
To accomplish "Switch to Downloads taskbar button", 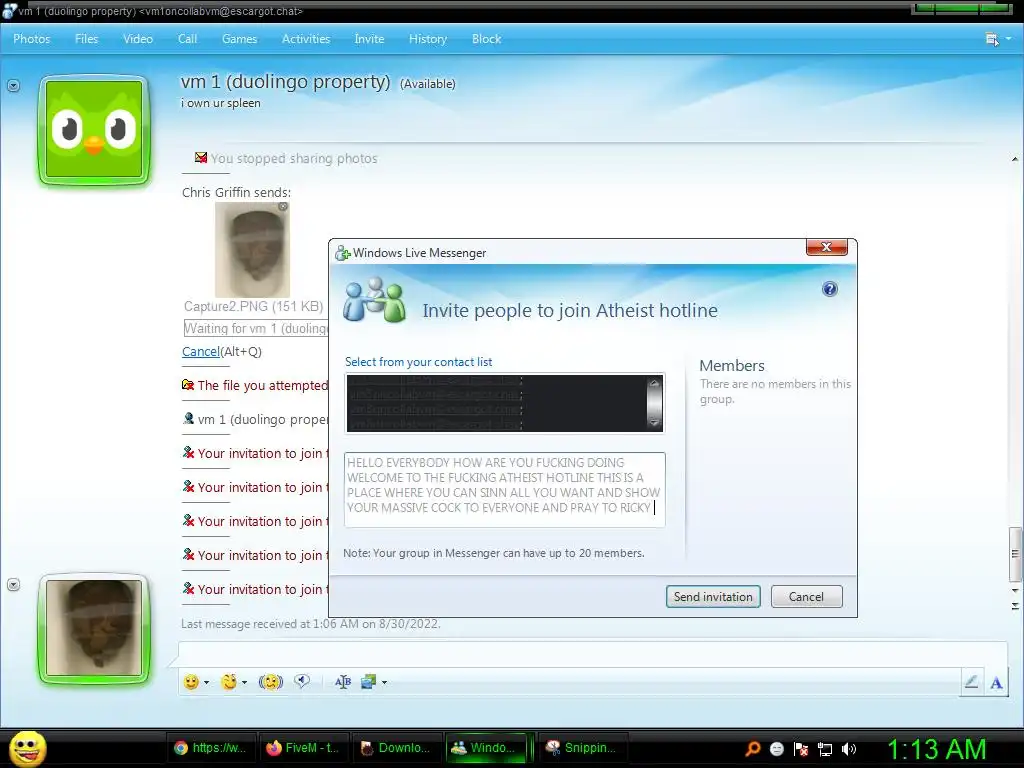I will point(396,748).
